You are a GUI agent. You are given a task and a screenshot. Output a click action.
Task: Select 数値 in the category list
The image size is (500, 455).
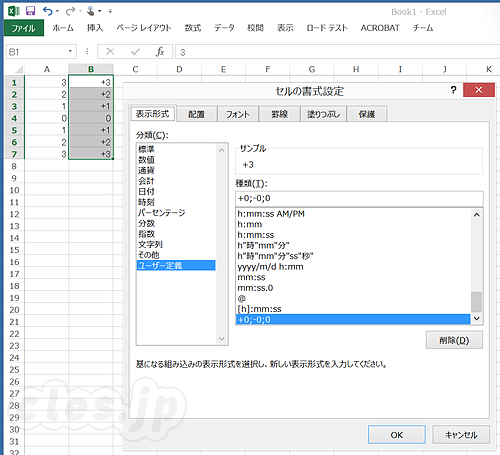(176, 160)
